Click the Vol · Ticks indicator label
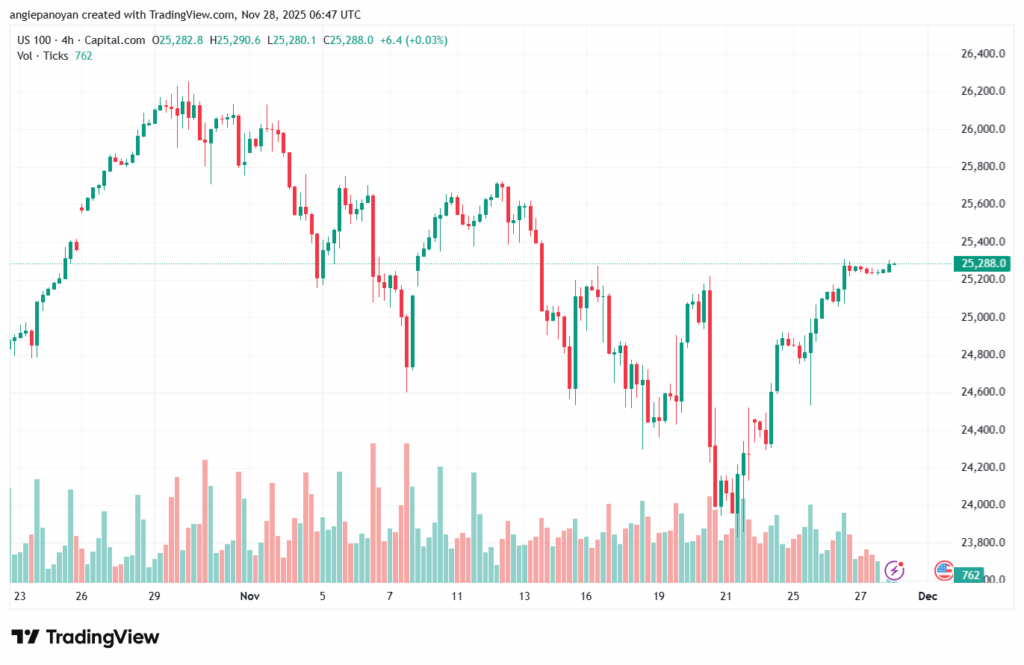The width and height of the screenshot is (1024, 665). pos(44,55)
